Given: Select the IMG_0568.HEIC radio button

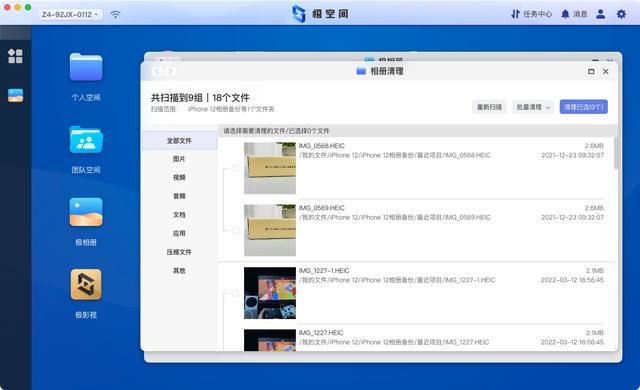Looking at the screenshot, I should click(x=235, y=168).
